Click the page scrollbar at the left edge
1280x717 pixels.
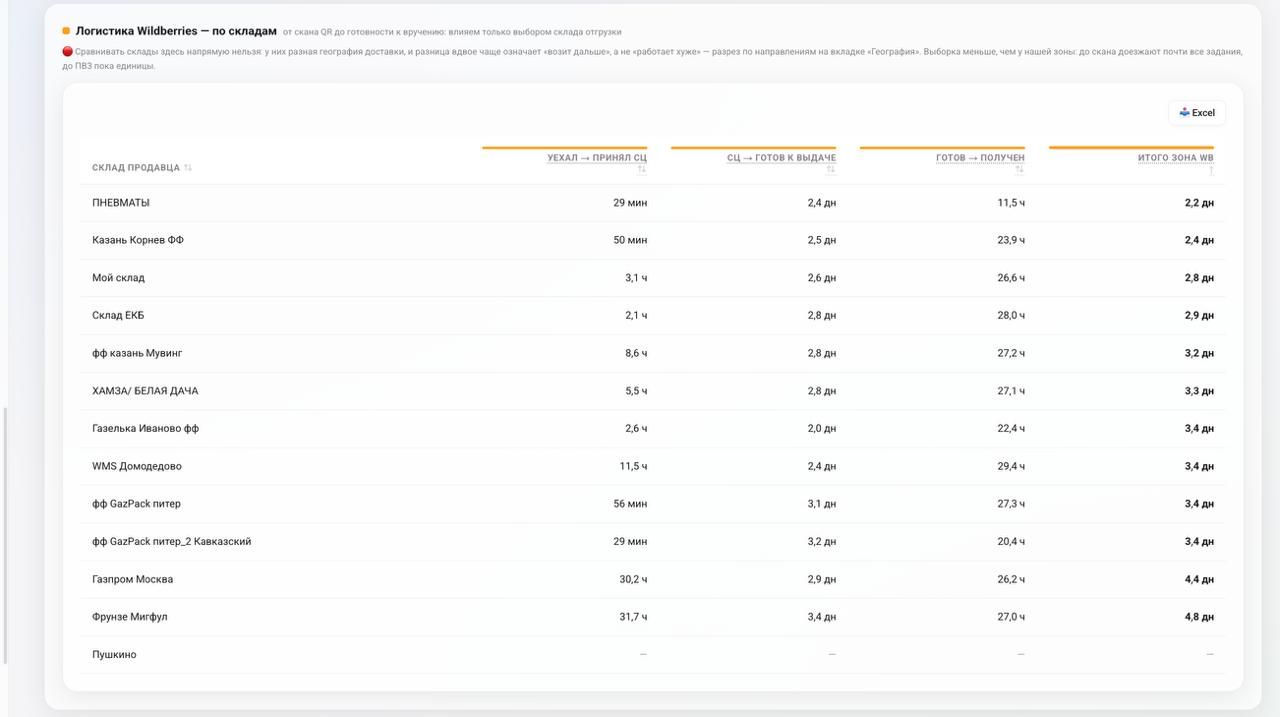pyautogui.click(x=5, y=535)
